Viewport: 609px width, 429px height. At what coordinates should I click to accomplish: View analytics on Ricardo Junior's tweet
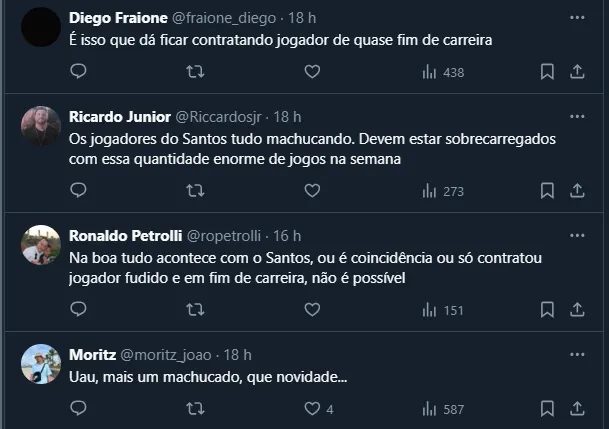pyautogui.click(x=443, y=191)
